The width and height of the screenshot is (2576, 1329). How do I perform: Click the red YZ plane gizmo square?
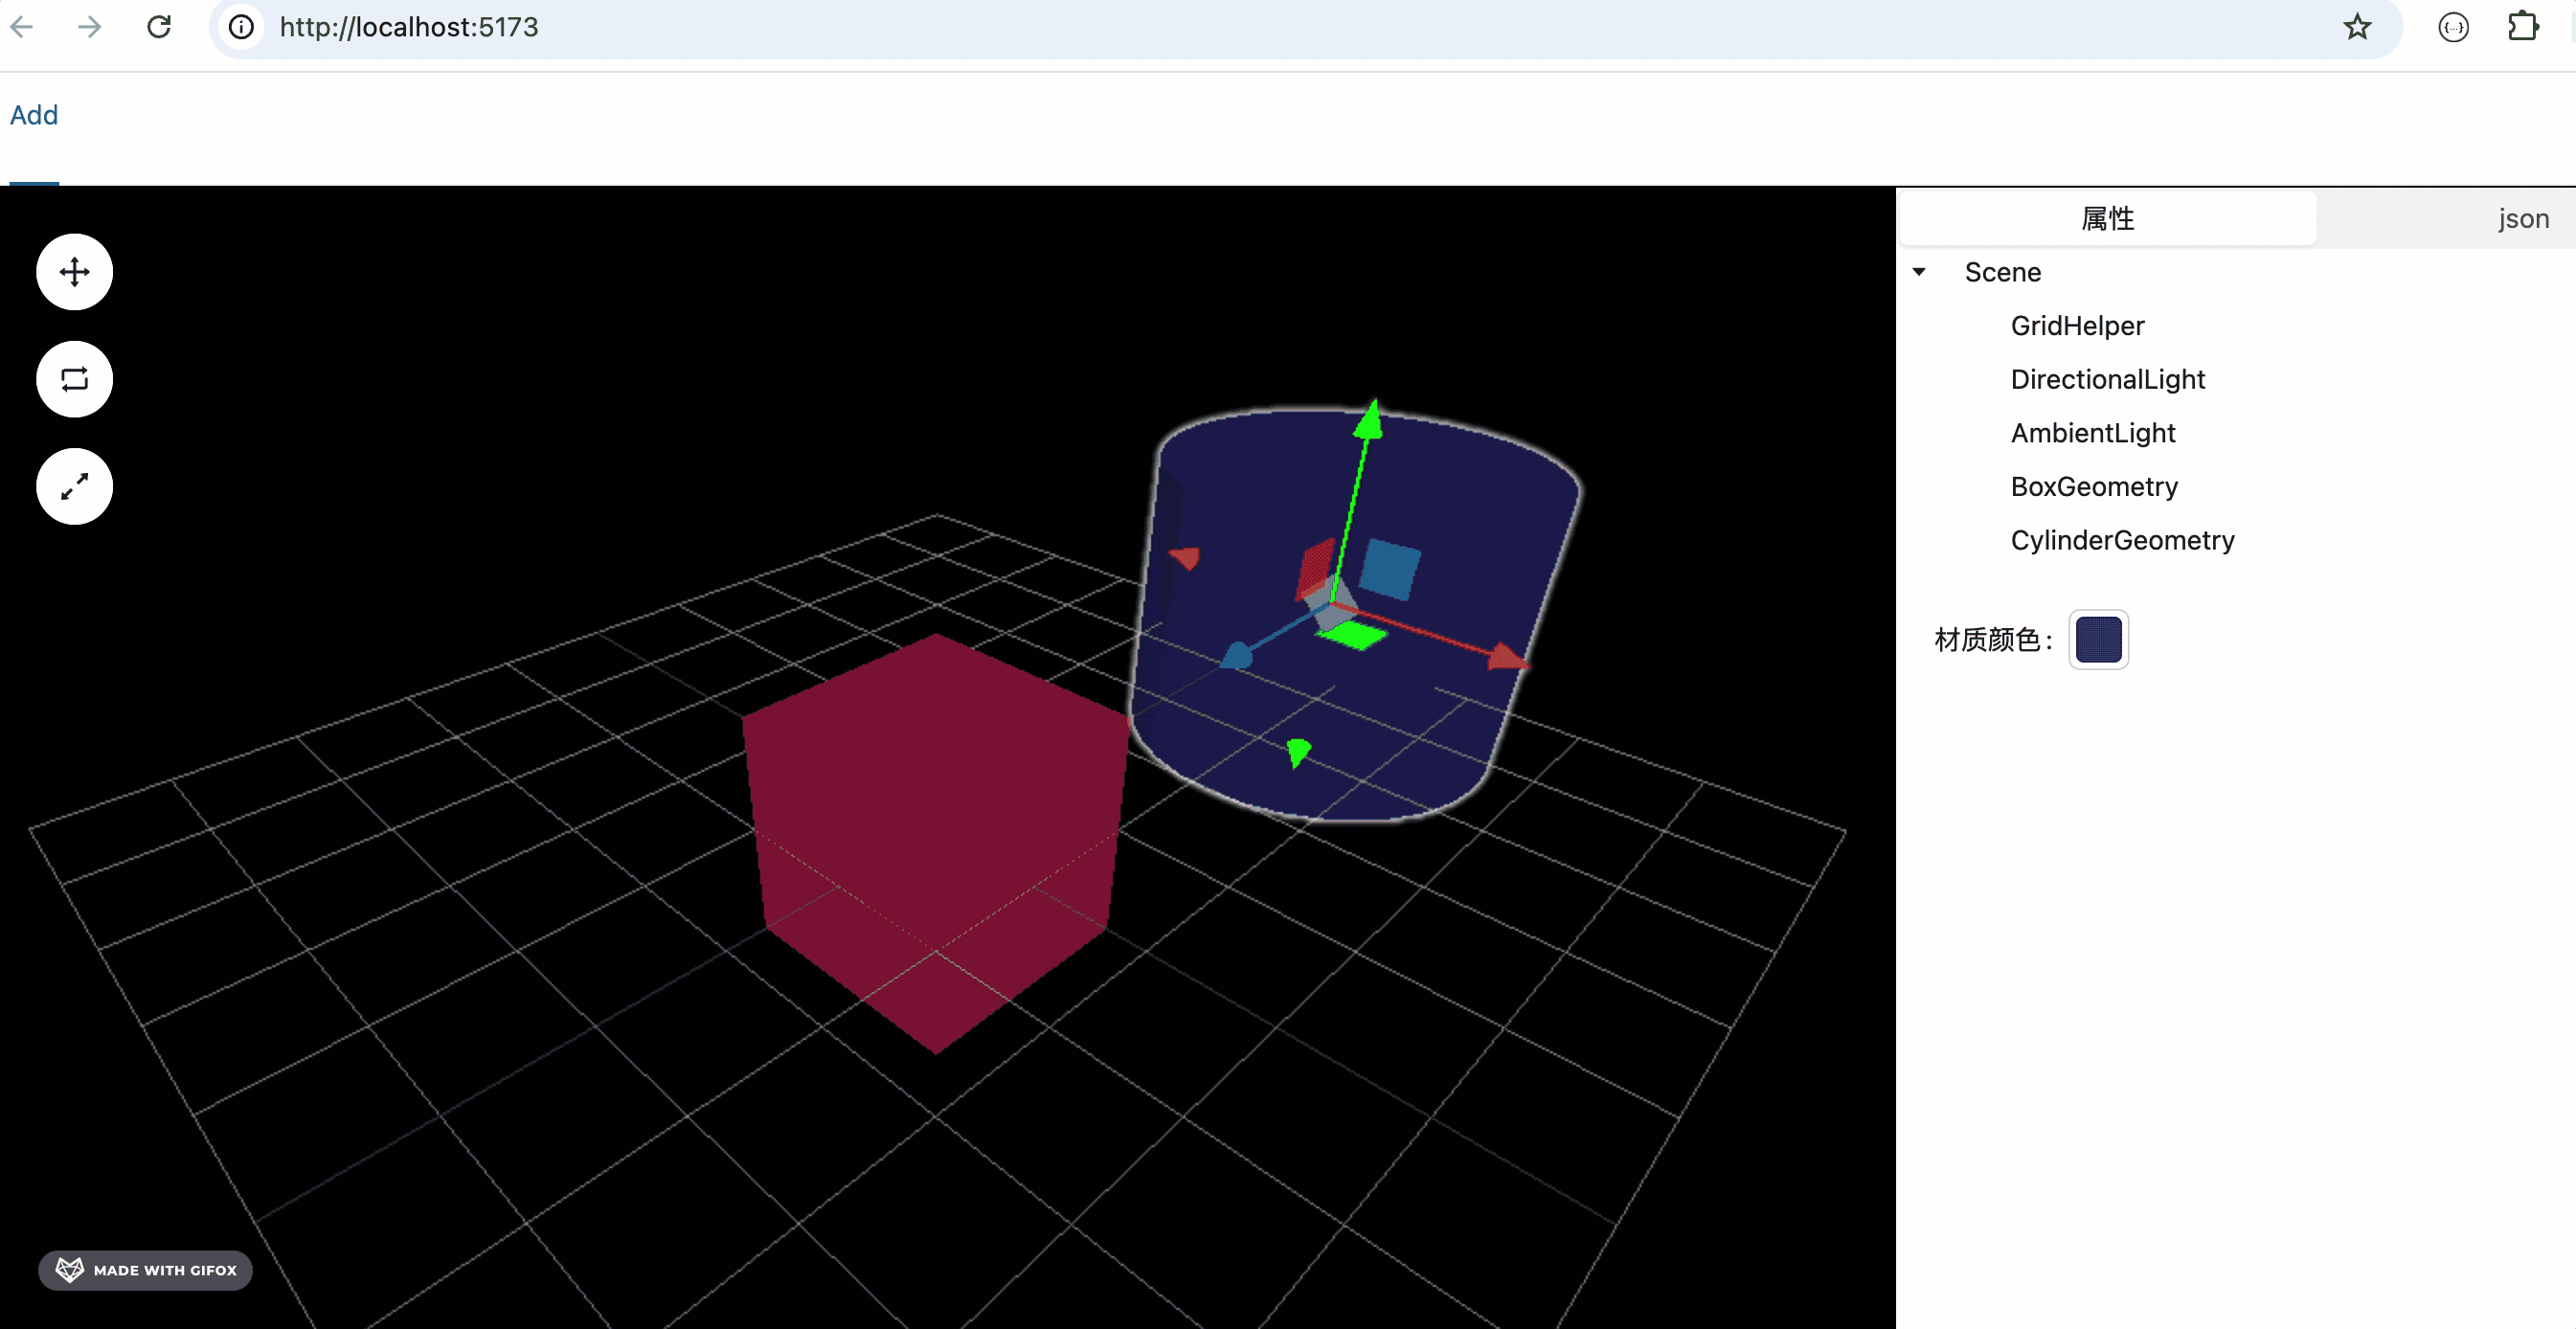(1316, 569)
